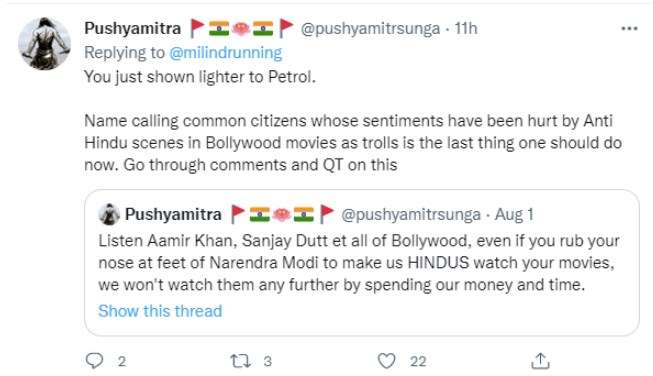Screen dimensions: 653x376
Task: Click the reply speech bubble icon
Action: (94, 361)
